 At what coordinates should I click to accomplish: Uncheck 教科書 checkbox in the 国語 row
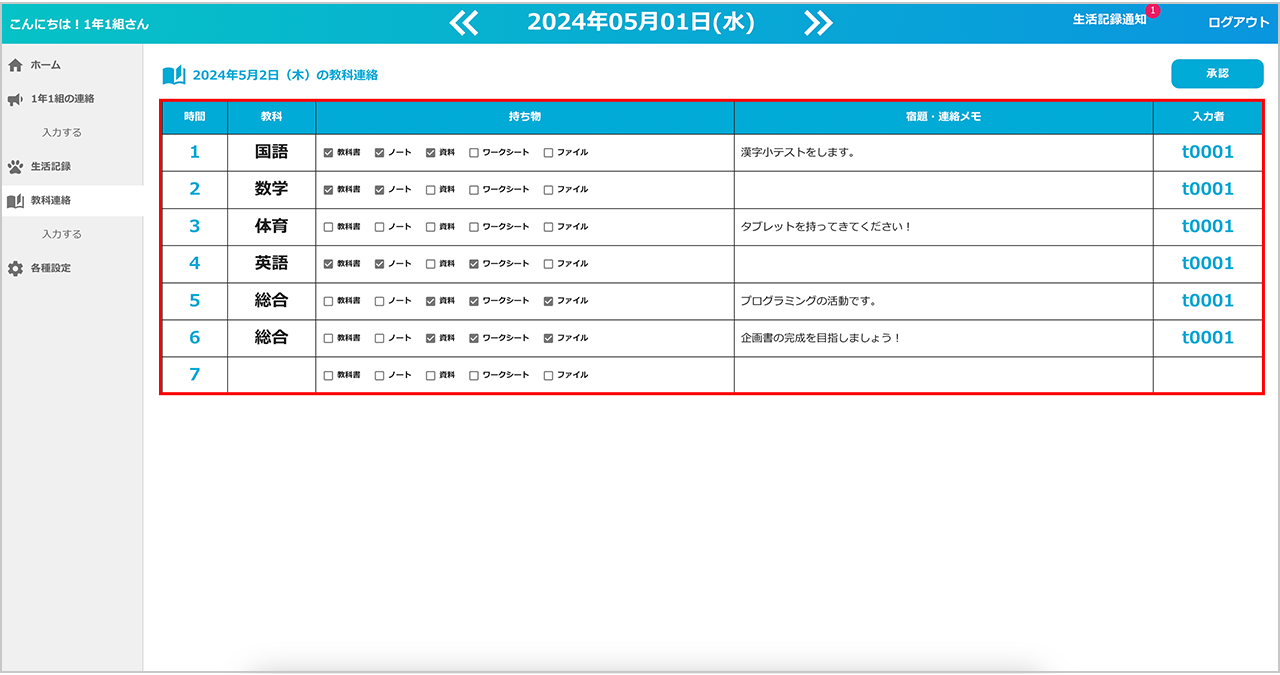tap(329, 153)
